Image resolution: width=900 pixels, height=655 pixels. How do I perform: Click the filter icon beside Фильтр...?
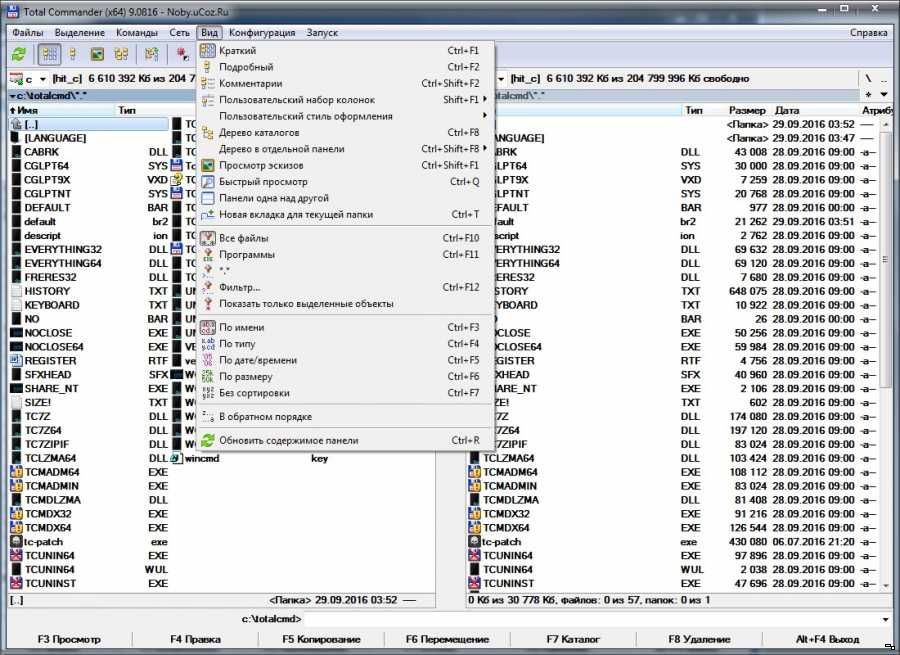pos(208,287)
